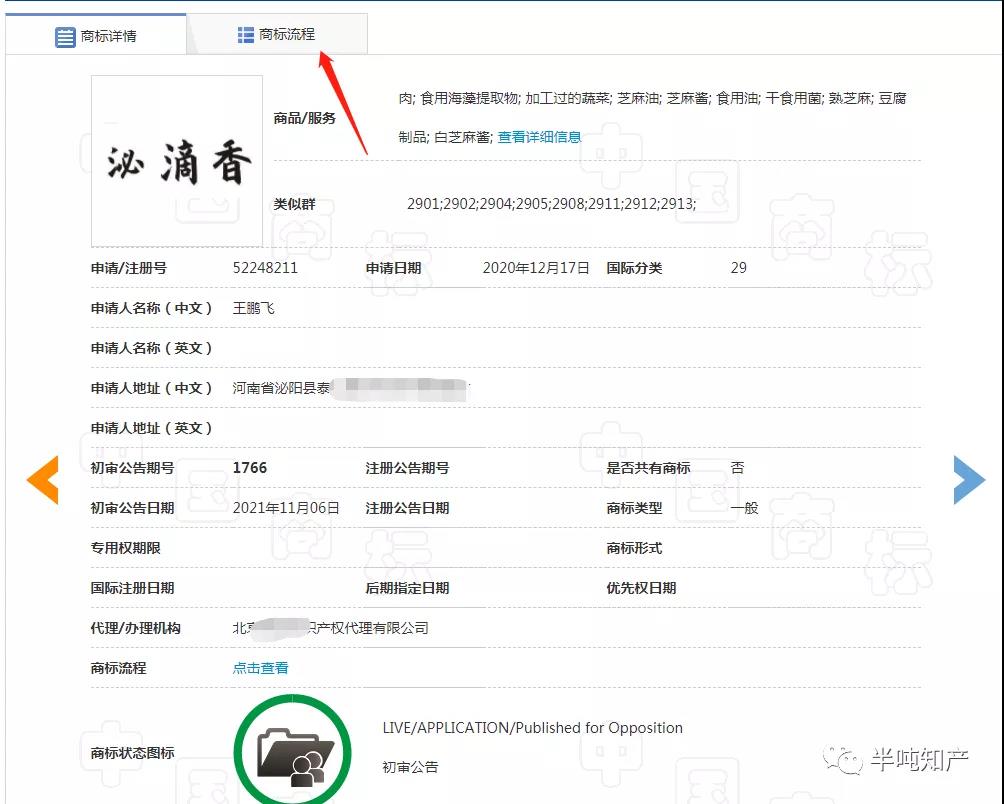The image size is (1004, 804).
Task: Select the status text LIVE/APPLICATION/Published for Opposition
Action: [533, 728]
